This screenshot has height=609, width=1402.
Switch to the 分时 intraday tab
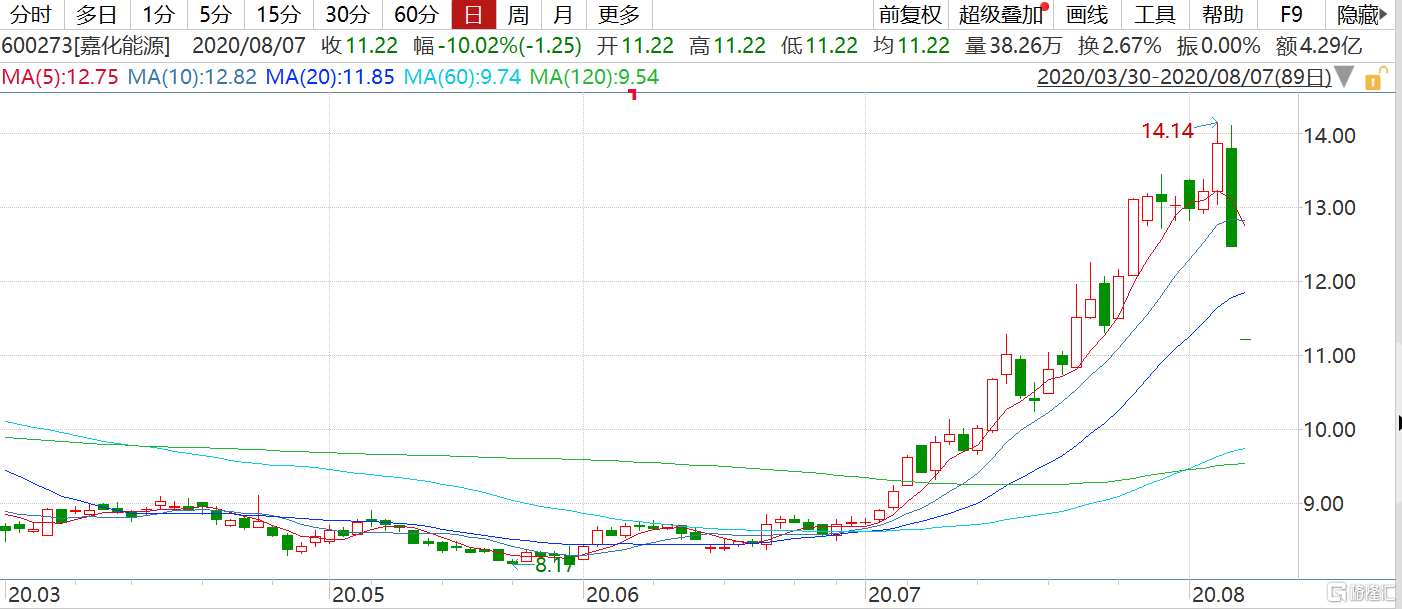click(30, 14)
